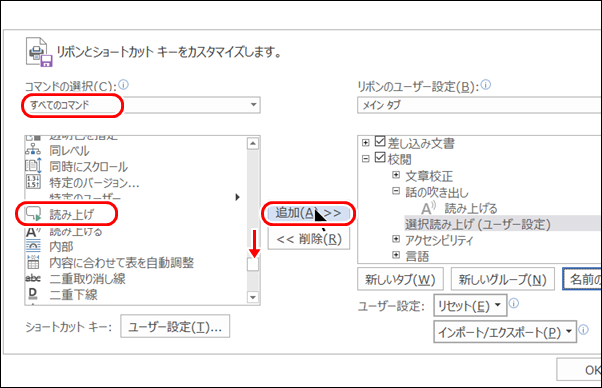
Task: Click the 二重下線 D icon
Action: pyautogui.click(x=33, y=294)
